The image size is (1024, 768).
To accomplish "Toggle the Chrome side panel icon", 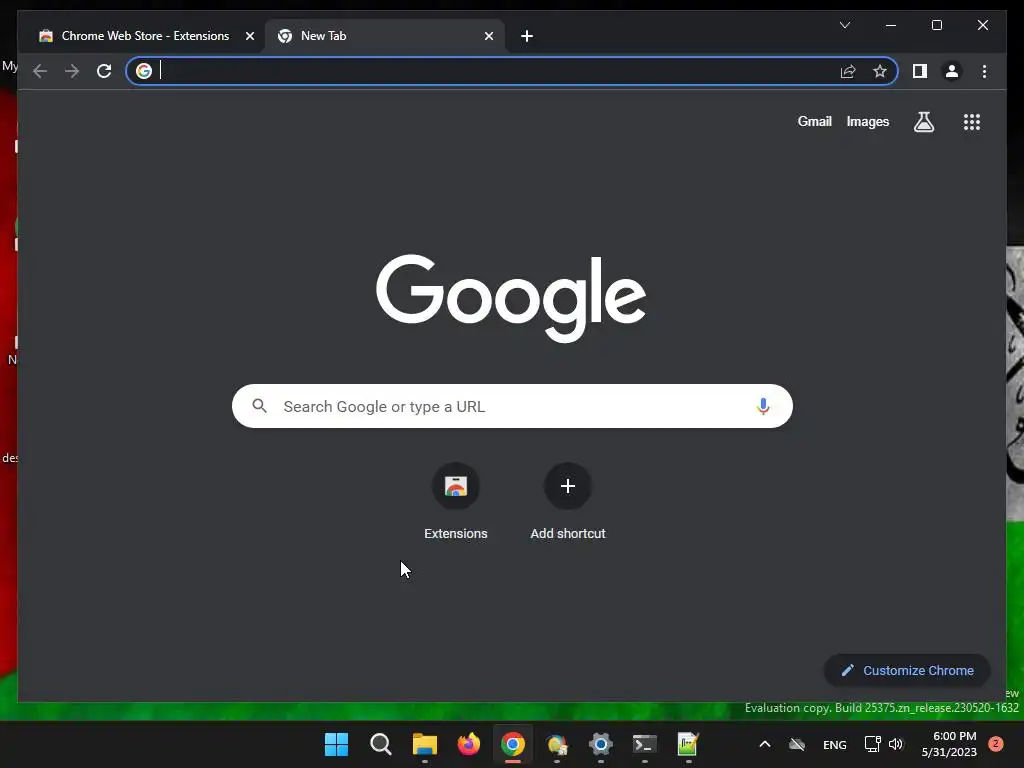I will pyautogui.click(x=920, y=71).
